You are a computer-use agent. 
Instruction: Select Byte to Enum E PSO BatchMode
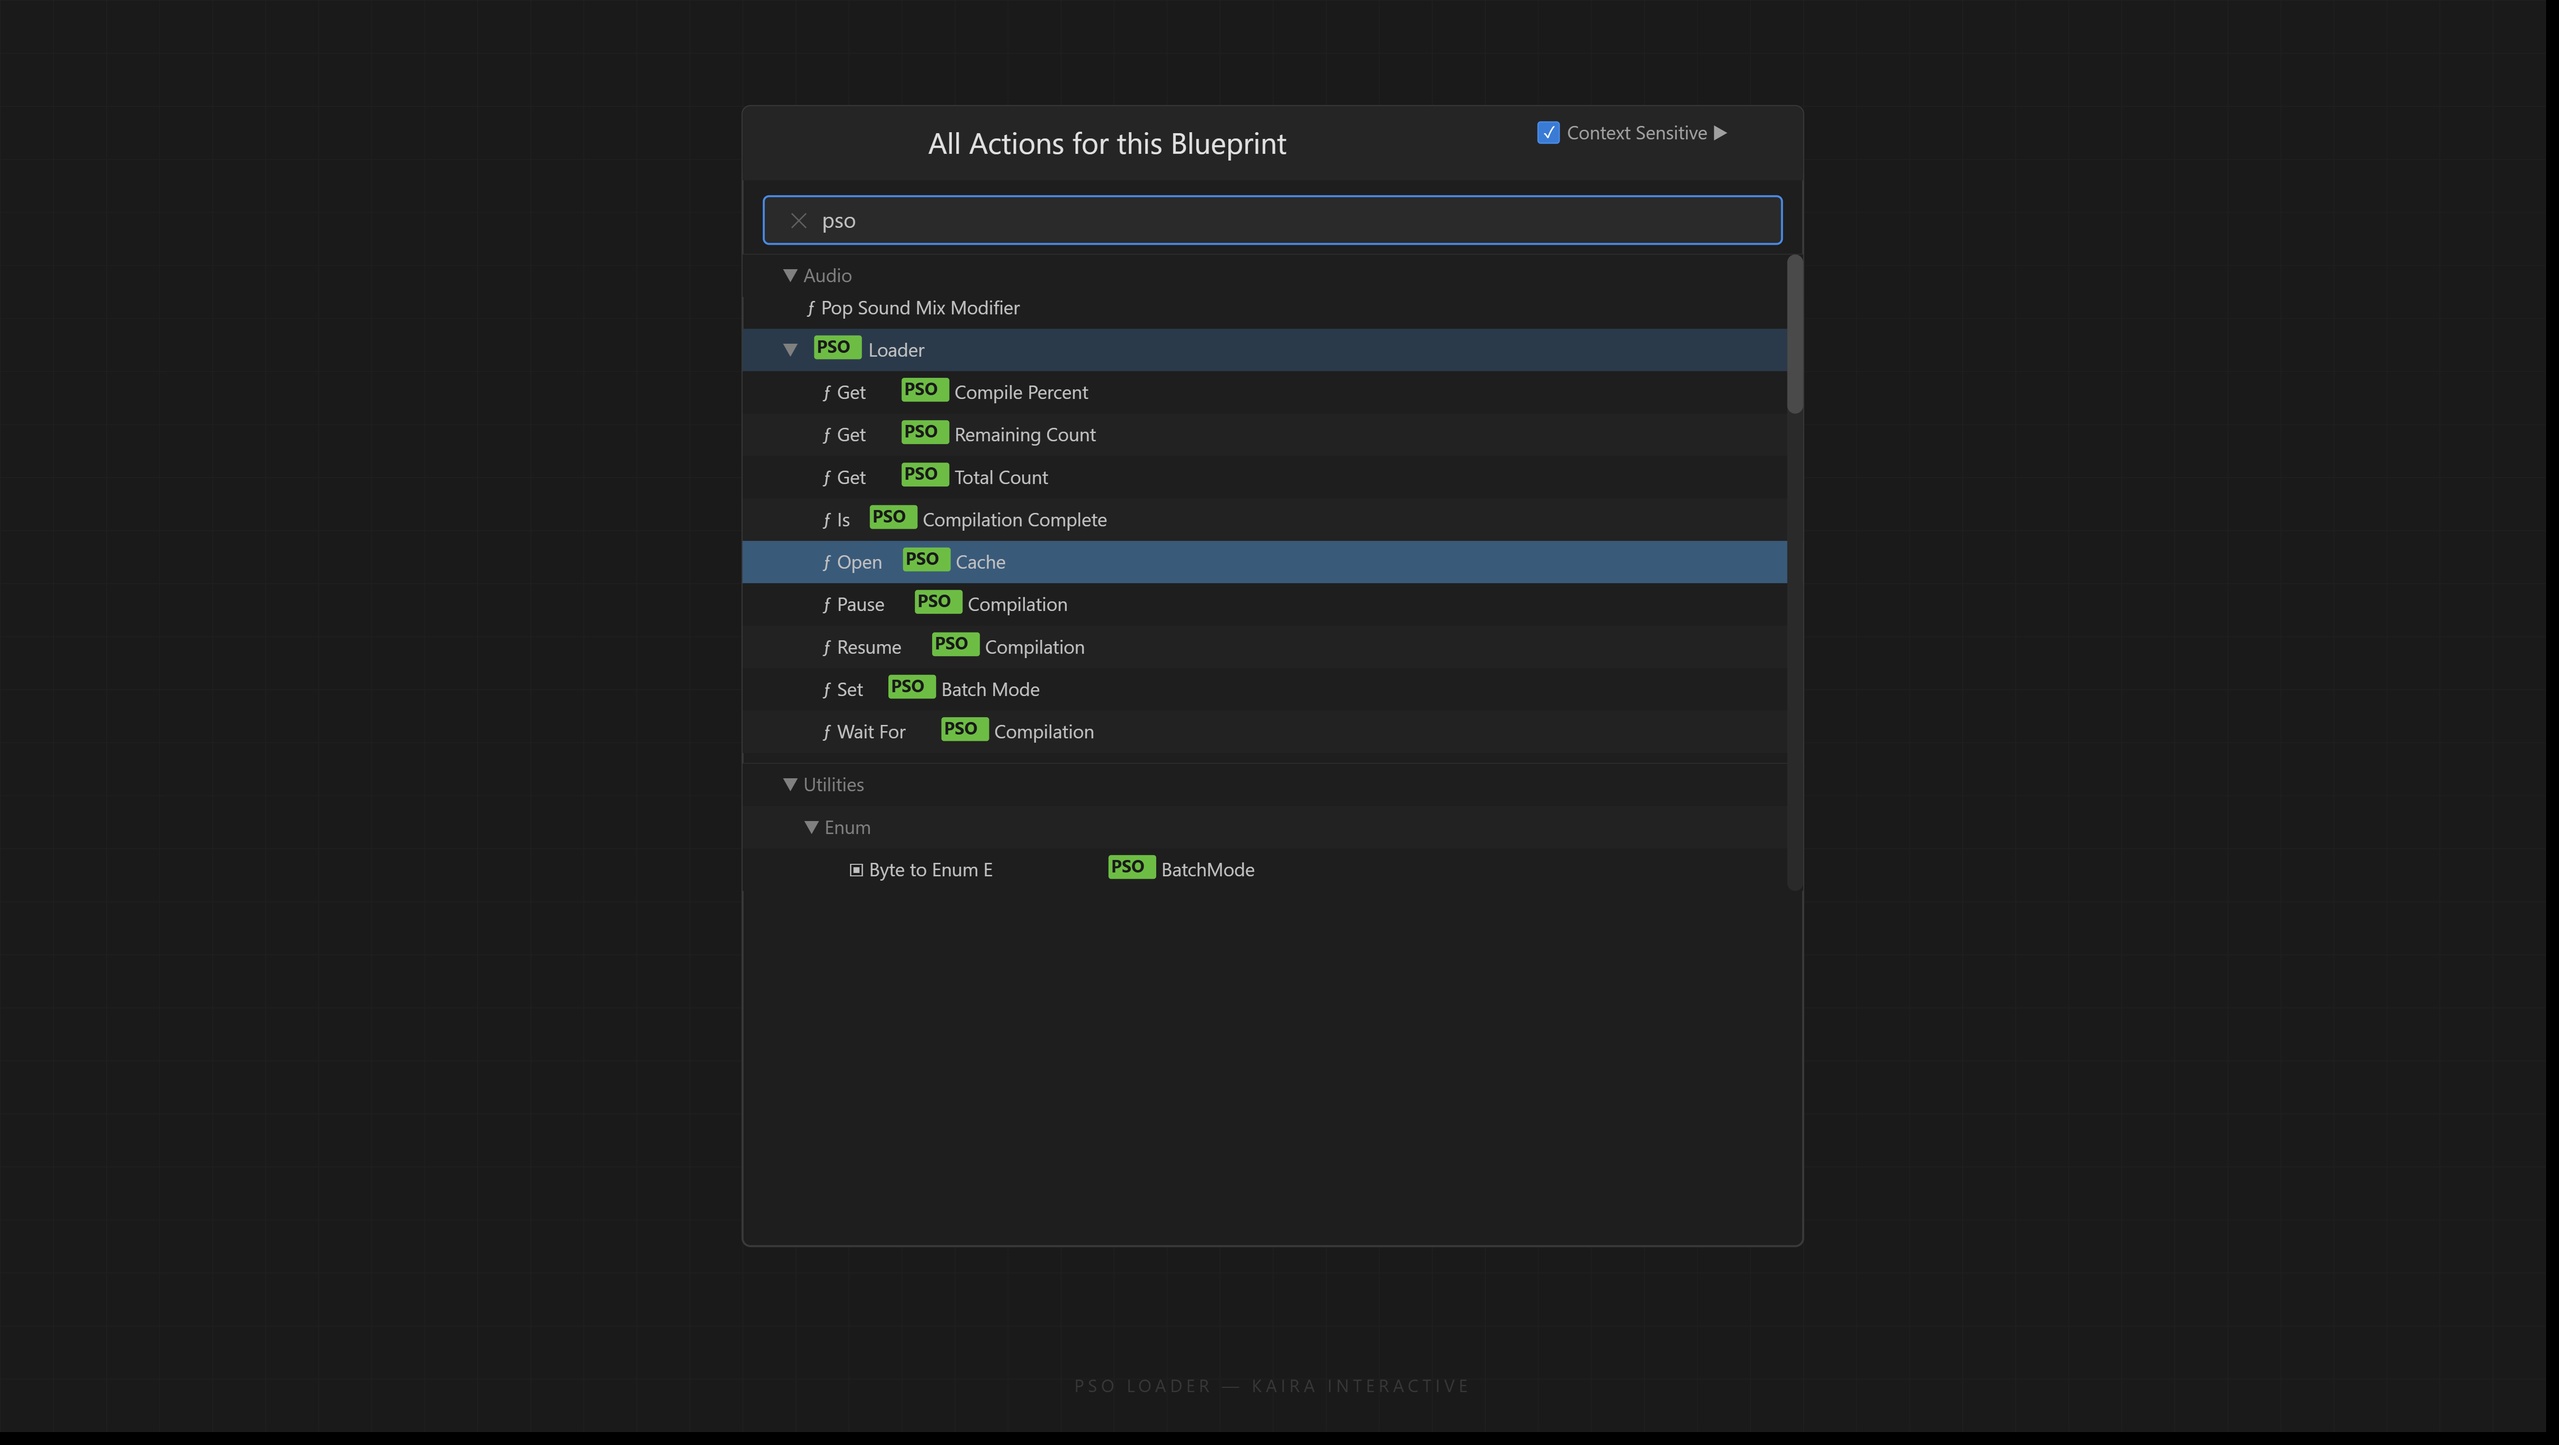pyautogui.click(x=1264, y=869)
